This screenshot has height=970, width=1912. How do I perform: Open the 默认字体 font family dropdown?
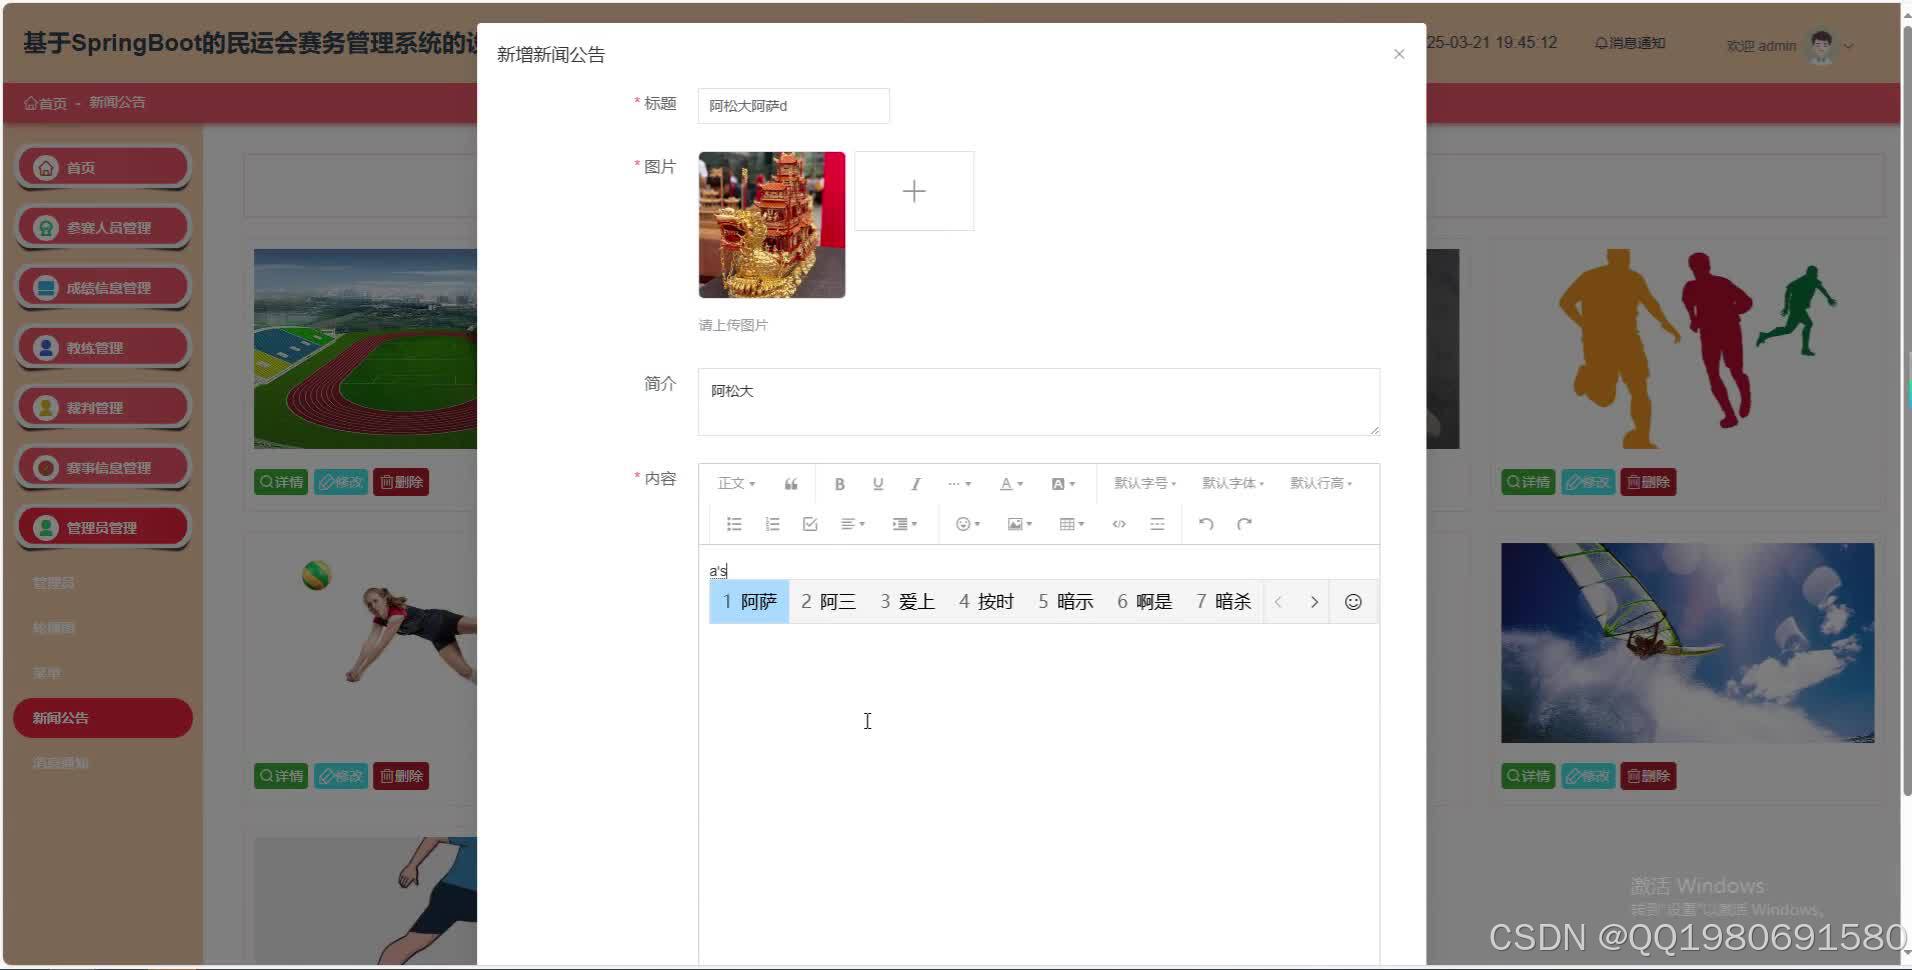pos(1233,483)
